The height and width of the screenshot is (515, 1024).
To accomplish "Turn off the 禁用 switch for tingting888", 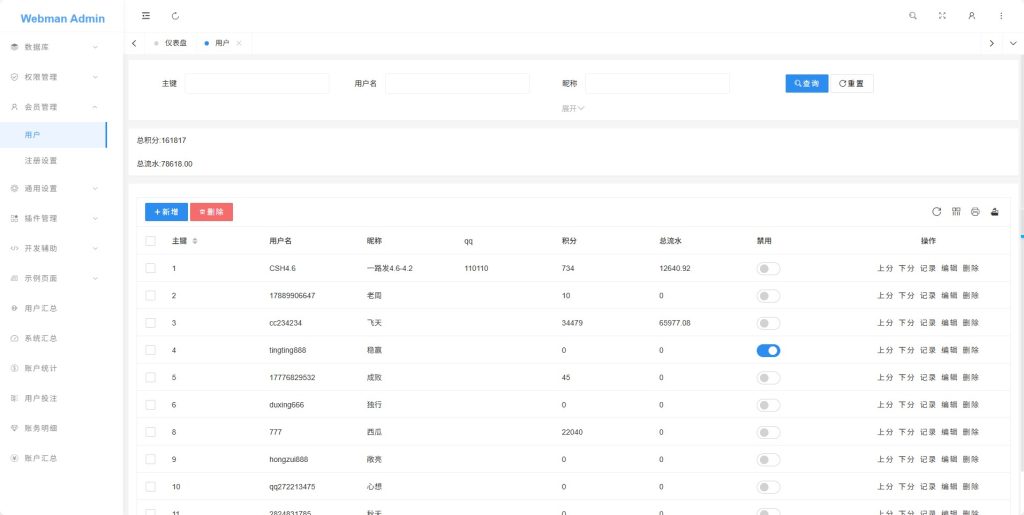I will pyautogui.click(x=768, y=351).
